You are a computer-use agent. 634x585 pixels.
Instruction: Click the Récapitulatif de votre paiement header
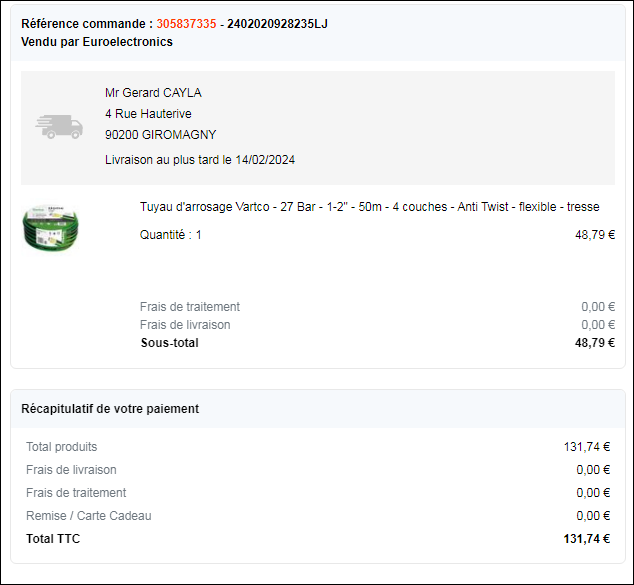point(110,408)
